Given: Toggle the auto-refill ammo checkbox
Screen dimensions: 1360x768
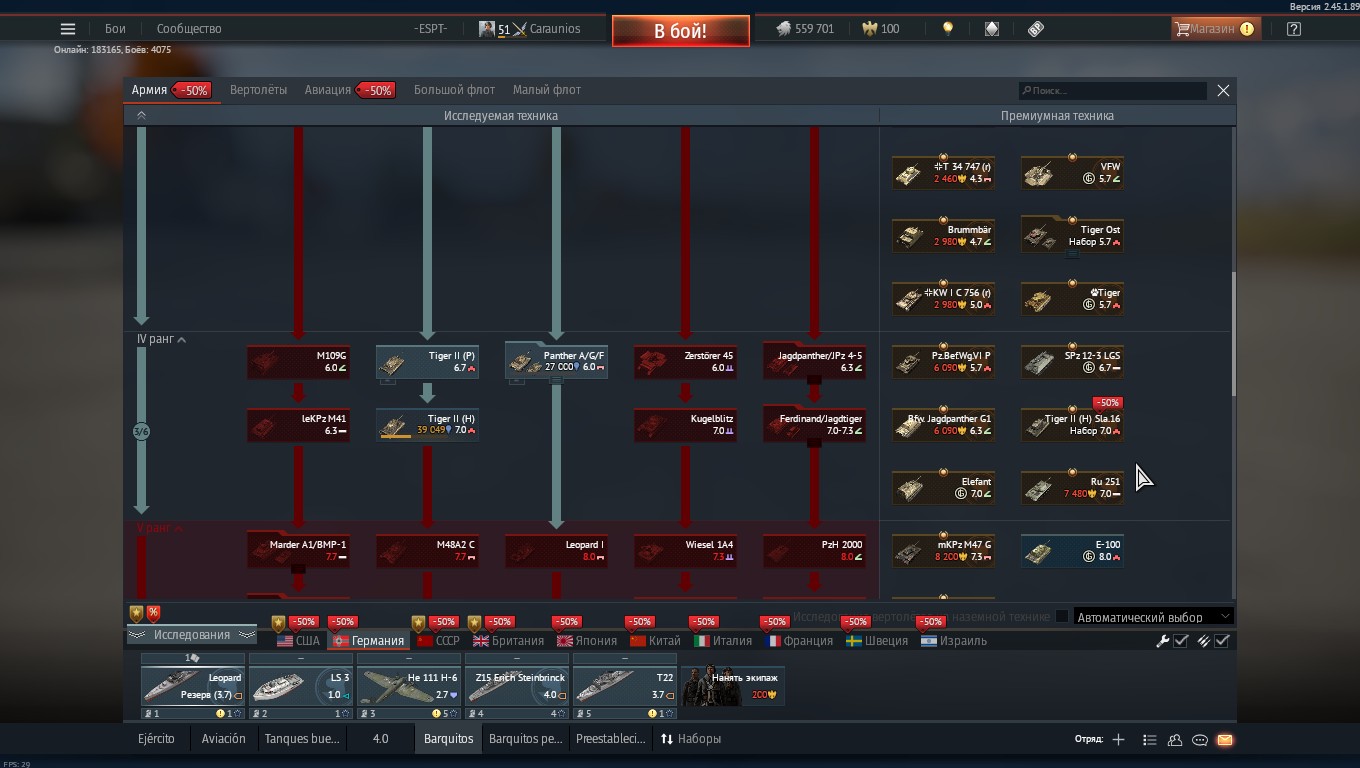Looking at the screenshot, I should click(x=1222, y=641).
